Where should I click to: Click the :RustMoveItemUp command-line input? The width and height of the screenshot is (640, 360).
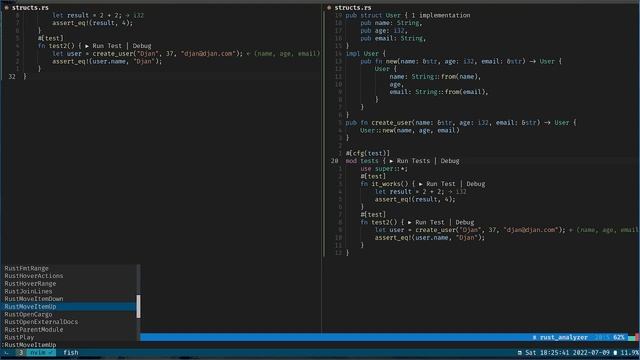29,345
